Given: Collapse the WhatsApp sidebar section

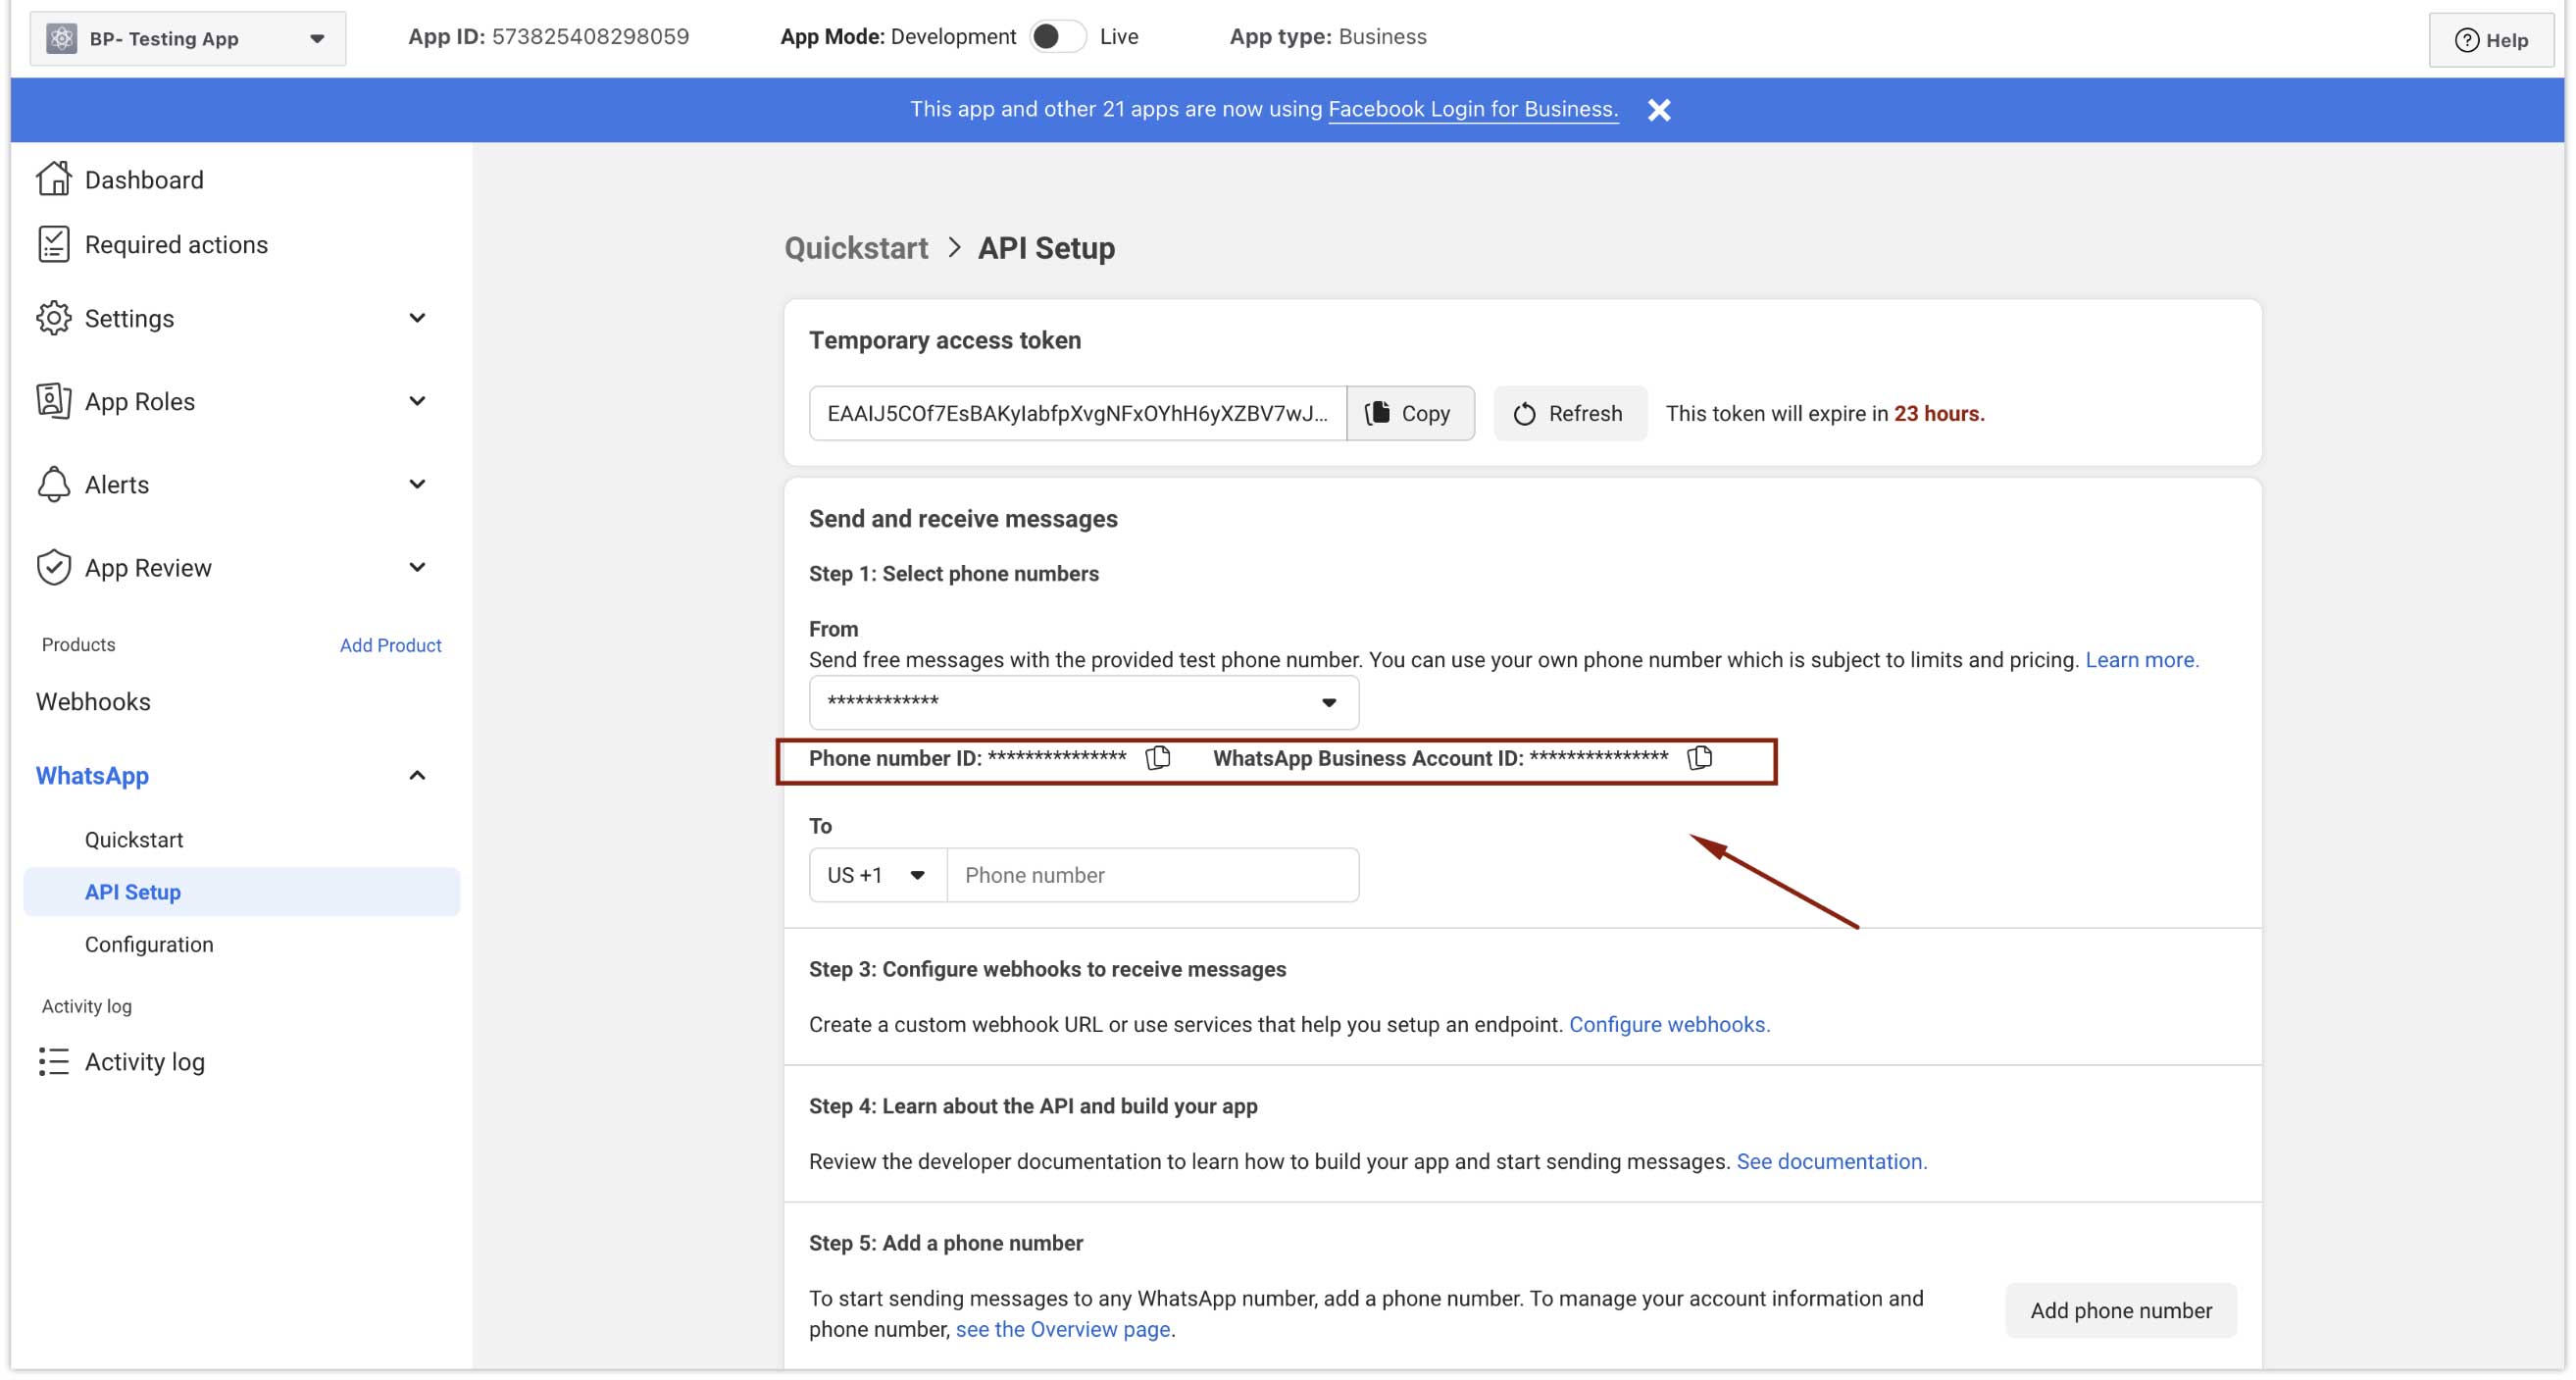Looking at the screenshot, I should pyautogui.click(x=417, y=775).
